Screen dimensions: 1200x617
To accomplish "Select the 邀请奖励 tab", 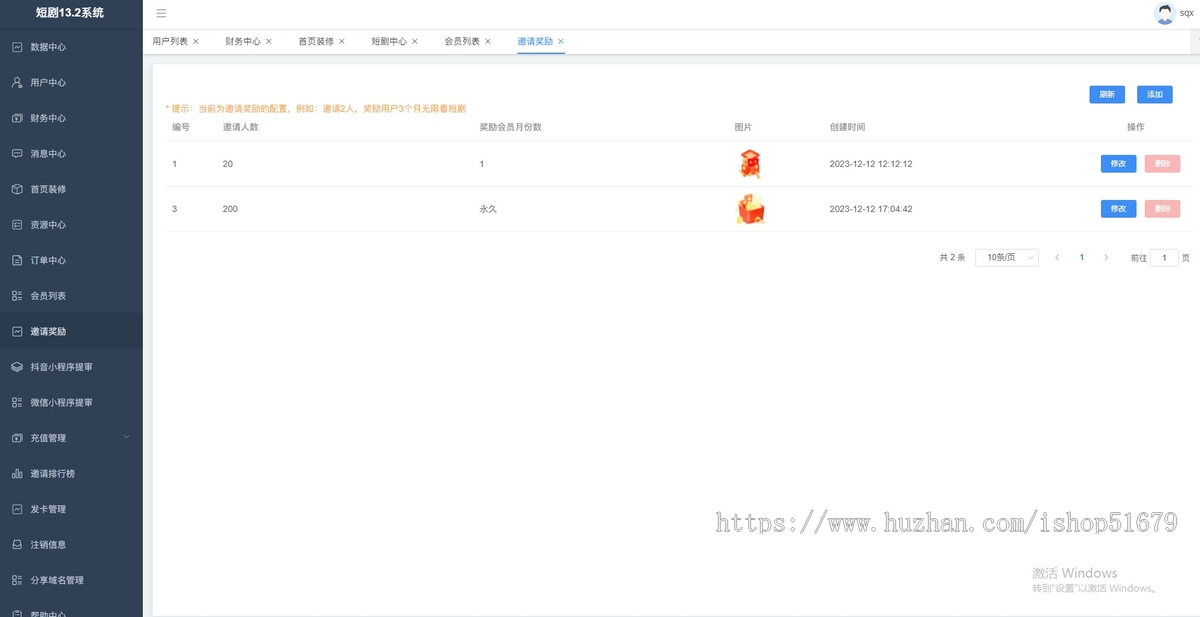I will click(535, 41).
